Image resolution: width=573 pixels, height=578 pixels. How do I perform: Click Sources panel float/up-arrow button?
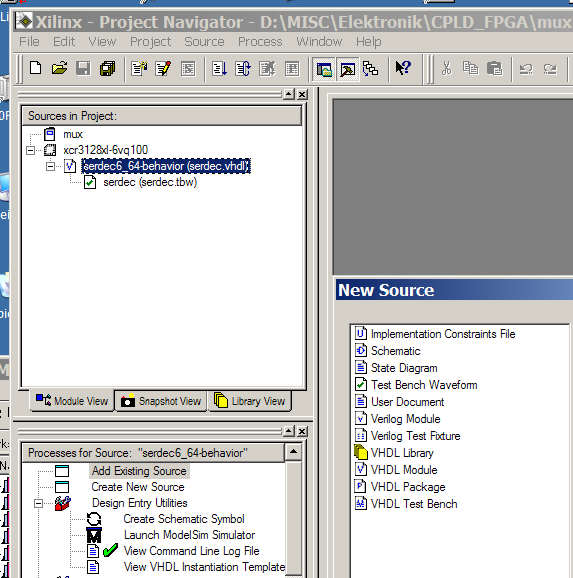tap(289, 95)
